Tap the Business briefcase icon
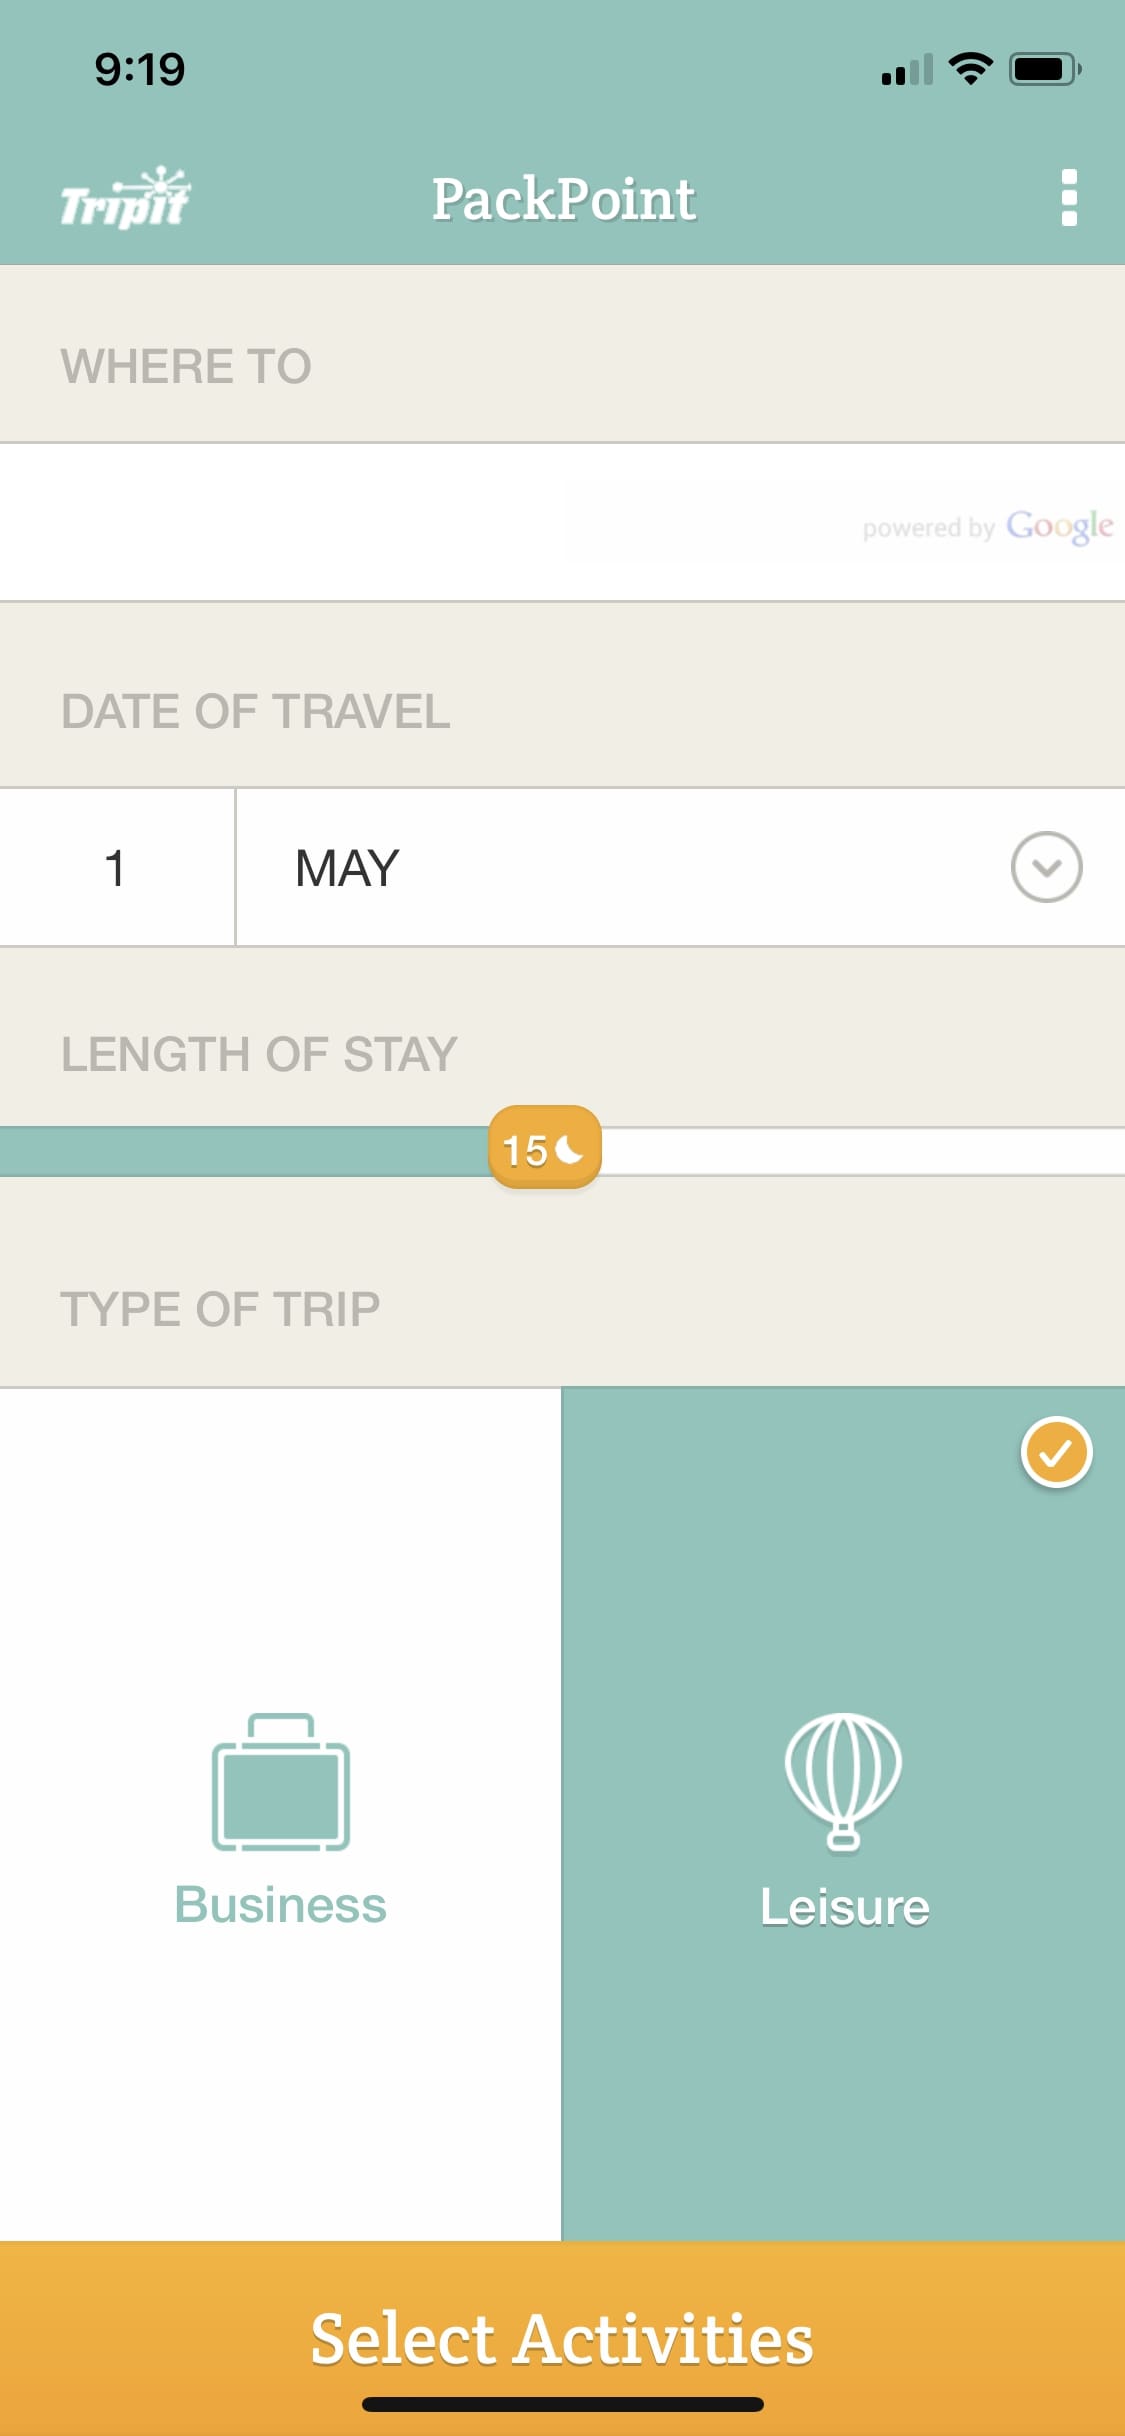 point(281,1782)
